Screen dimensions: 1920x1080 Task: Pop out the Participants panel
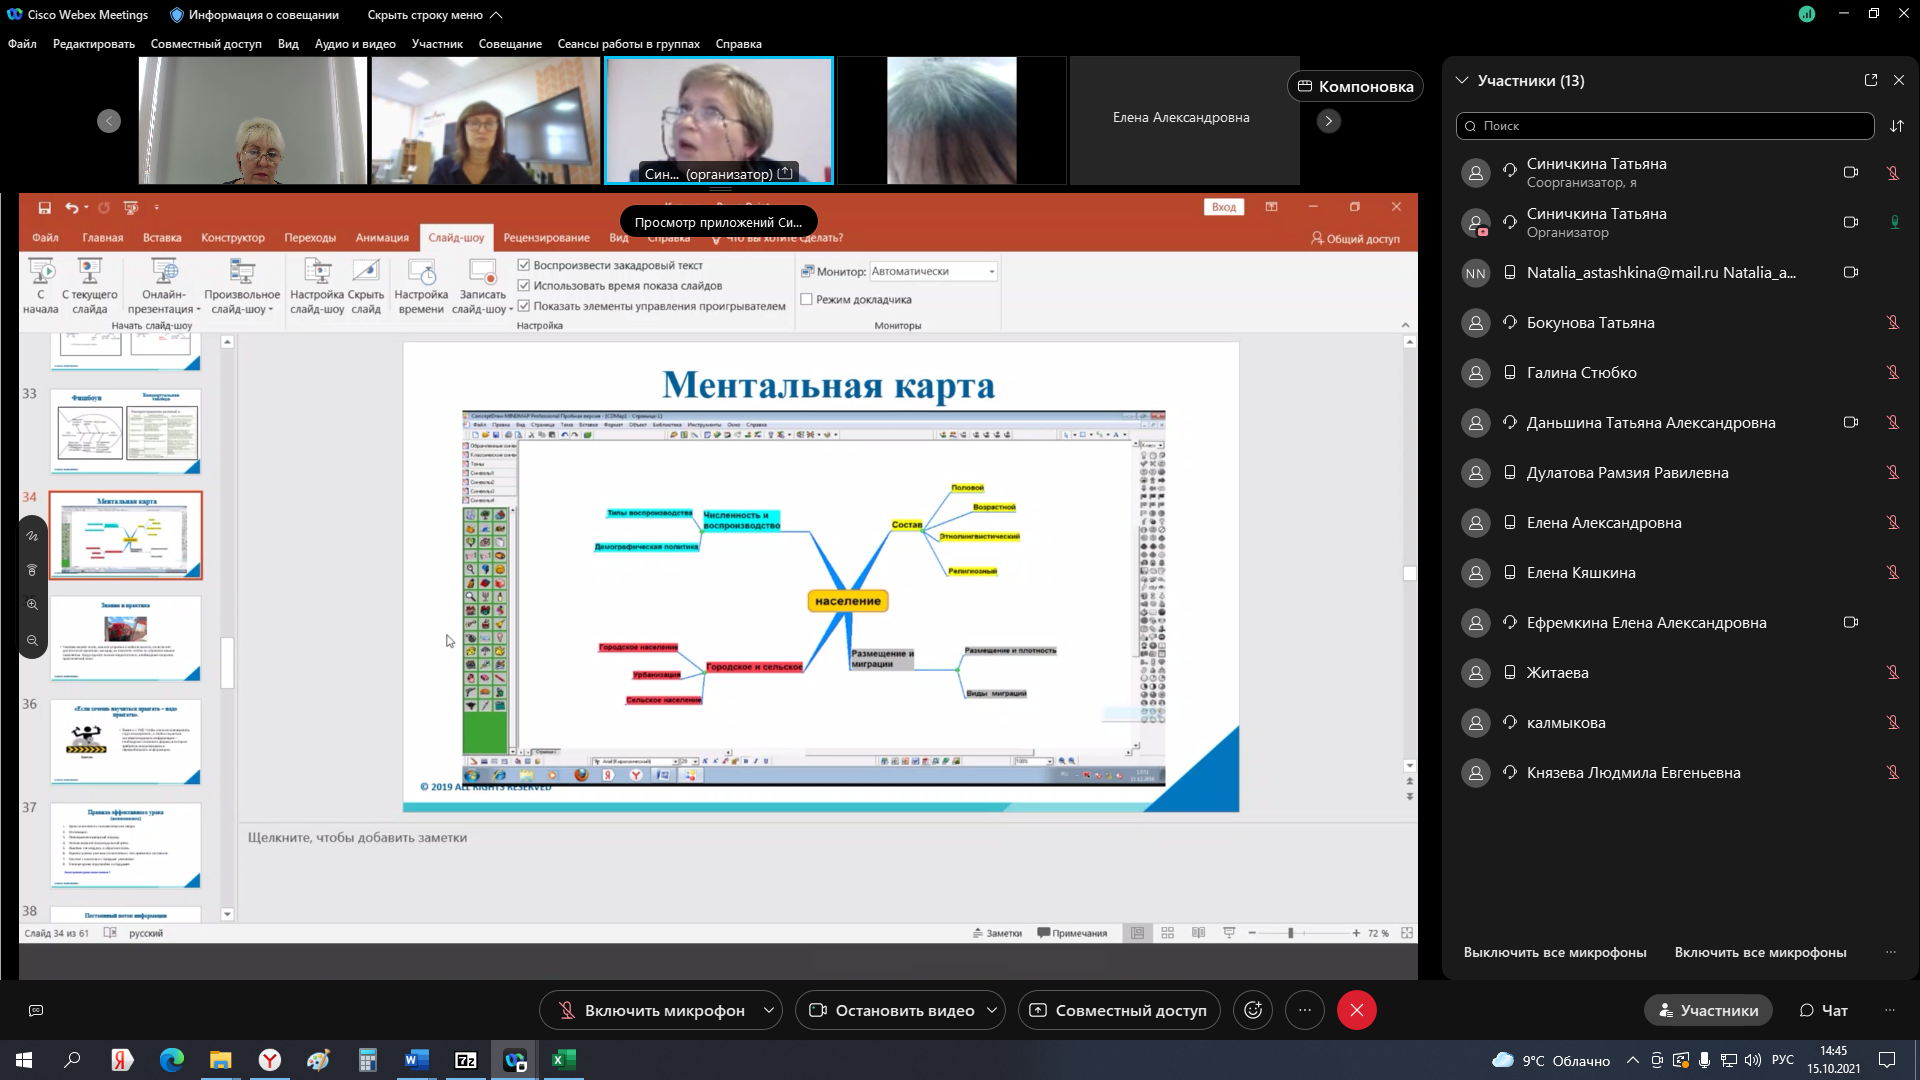1871,80
